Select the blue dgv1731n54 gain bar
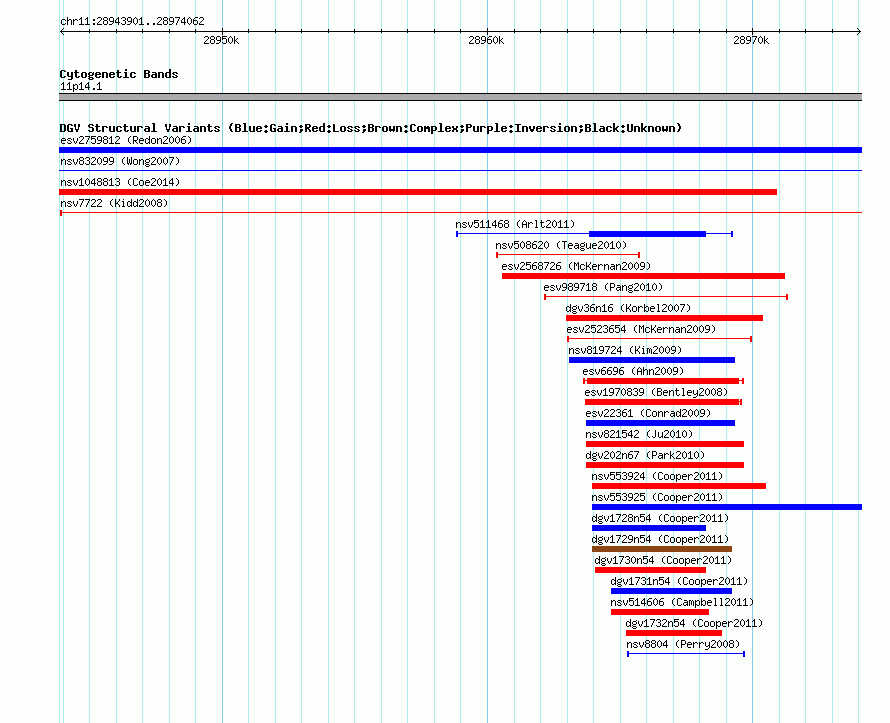Image resolution: width=890 pixels, height=723 pixels. [x=671, y=591]
